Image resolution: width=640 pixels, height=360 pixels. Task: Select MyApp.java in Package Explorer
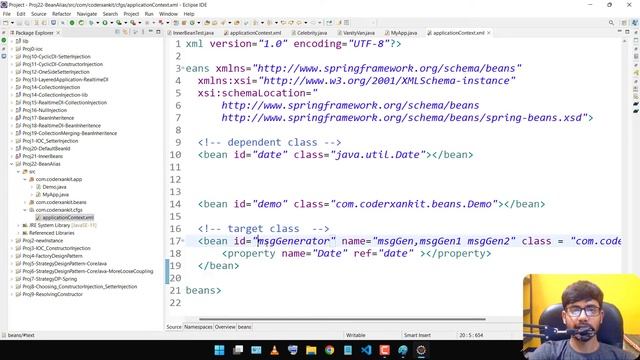tap(56, 195)
